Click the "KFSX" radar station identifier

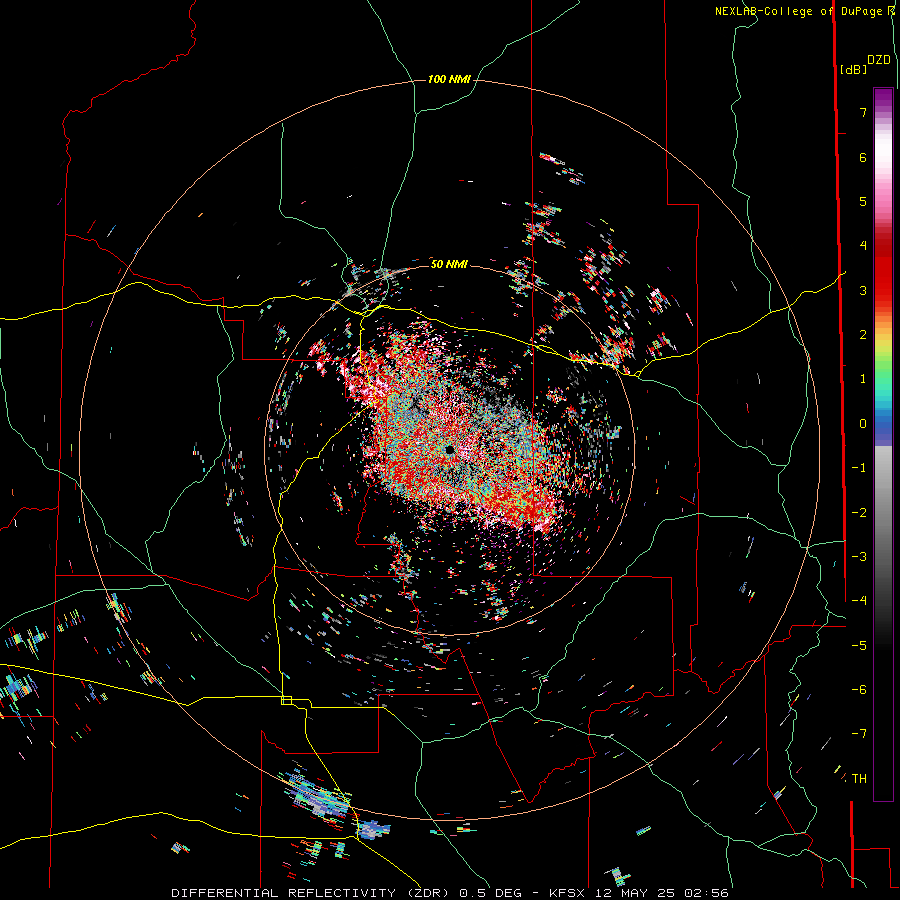567,893
